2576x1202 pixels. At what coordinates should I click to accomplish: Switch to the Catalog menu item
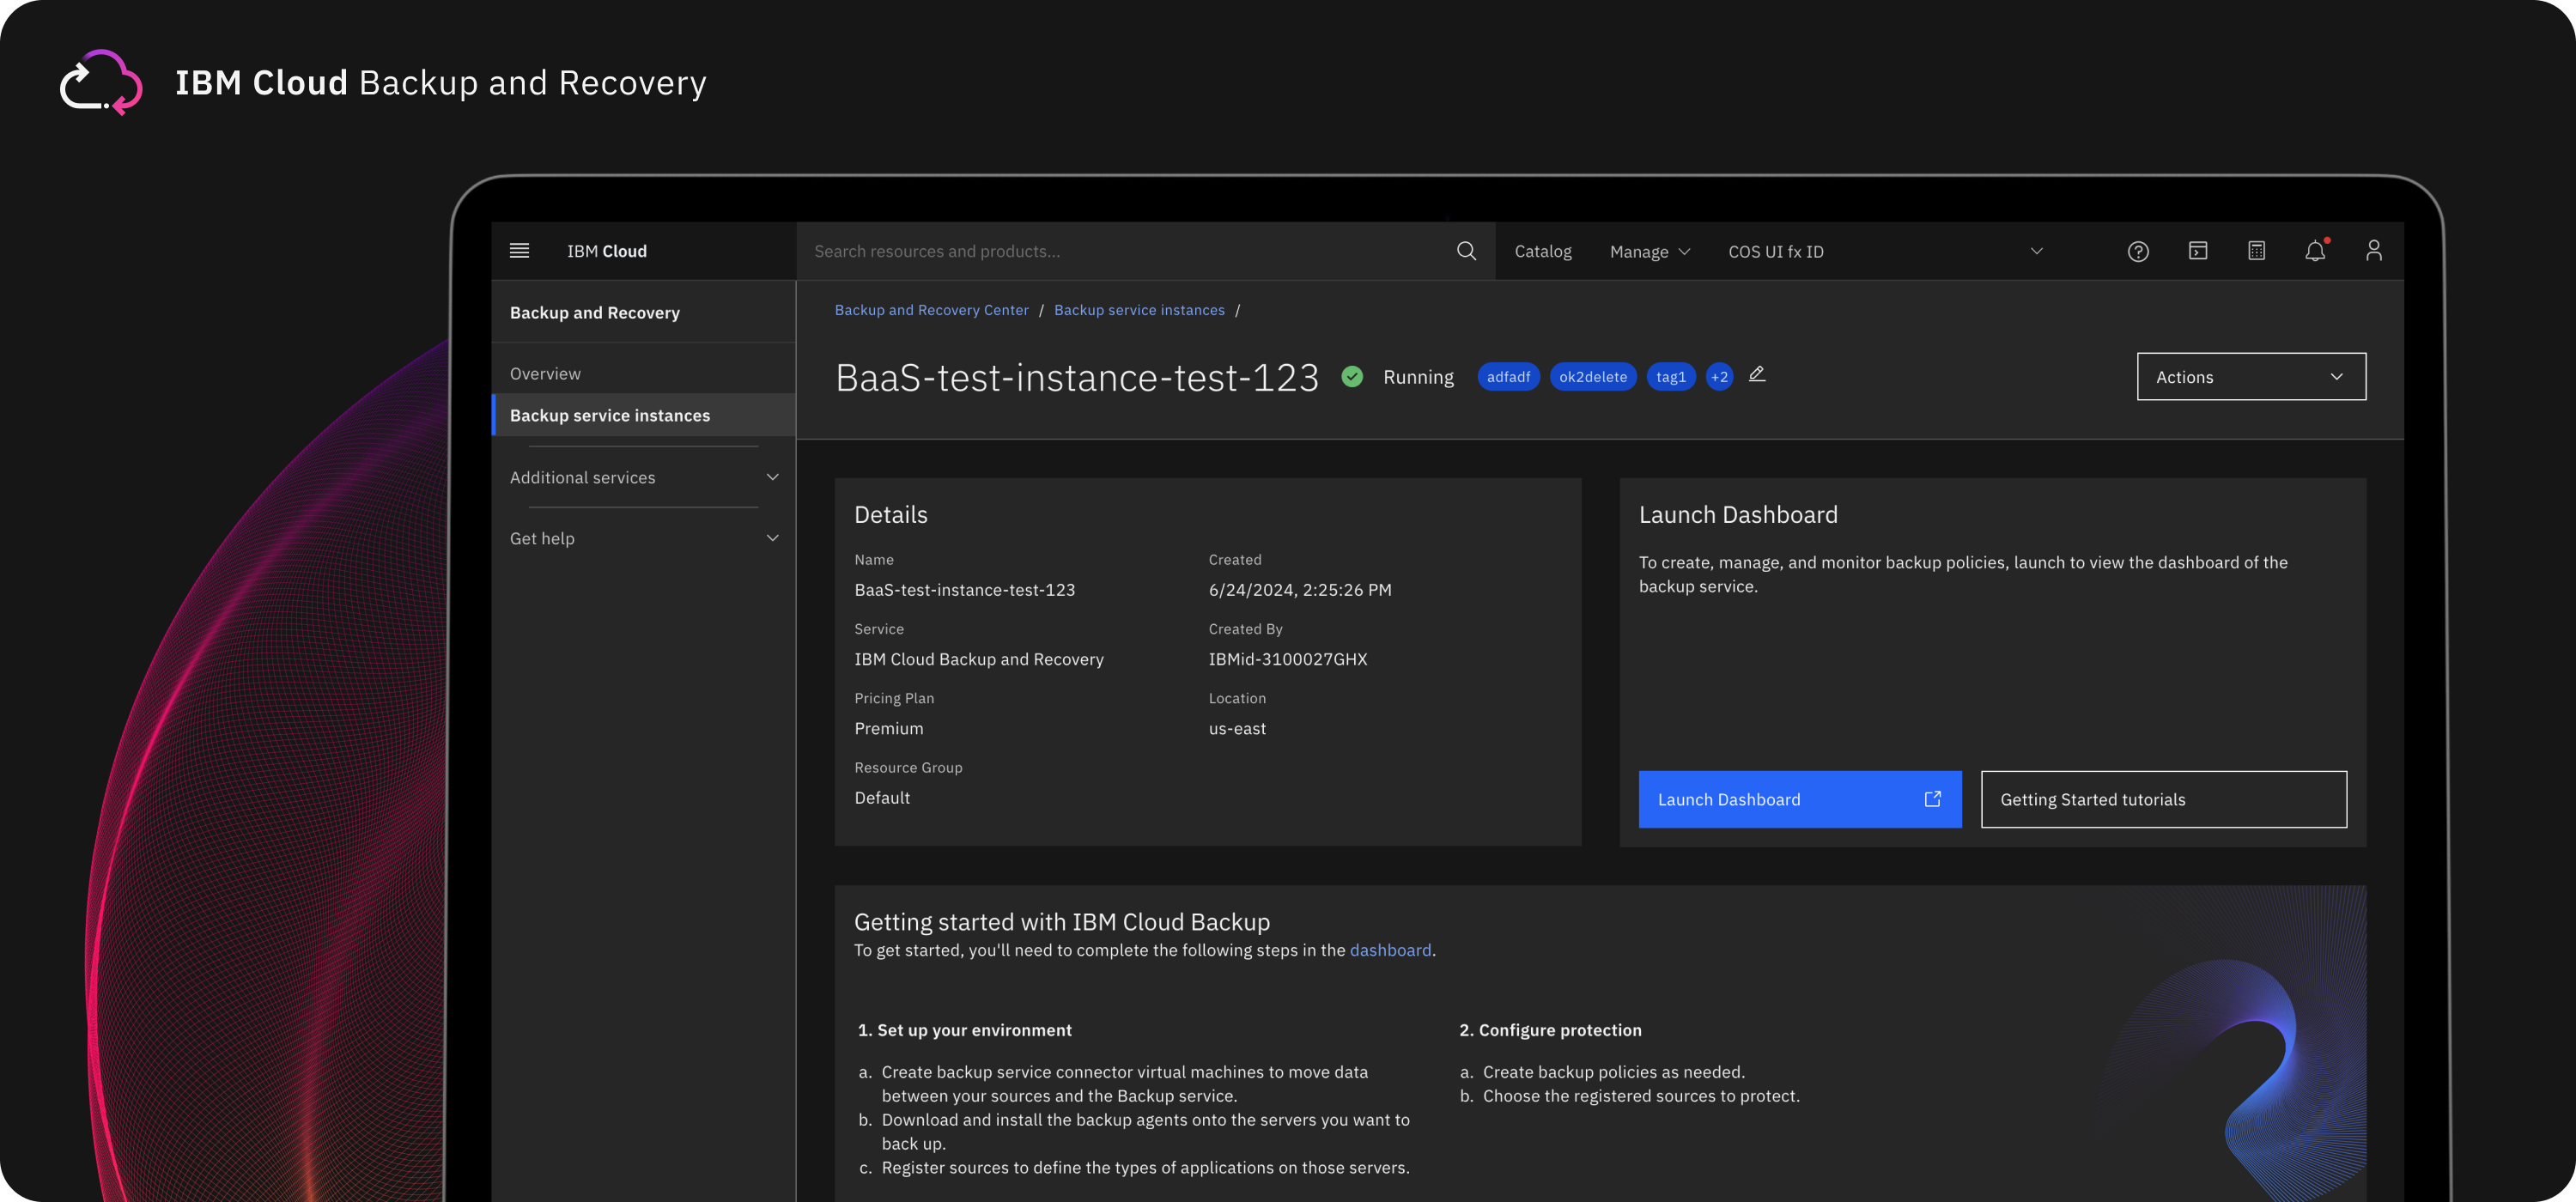click(1542, 251)
